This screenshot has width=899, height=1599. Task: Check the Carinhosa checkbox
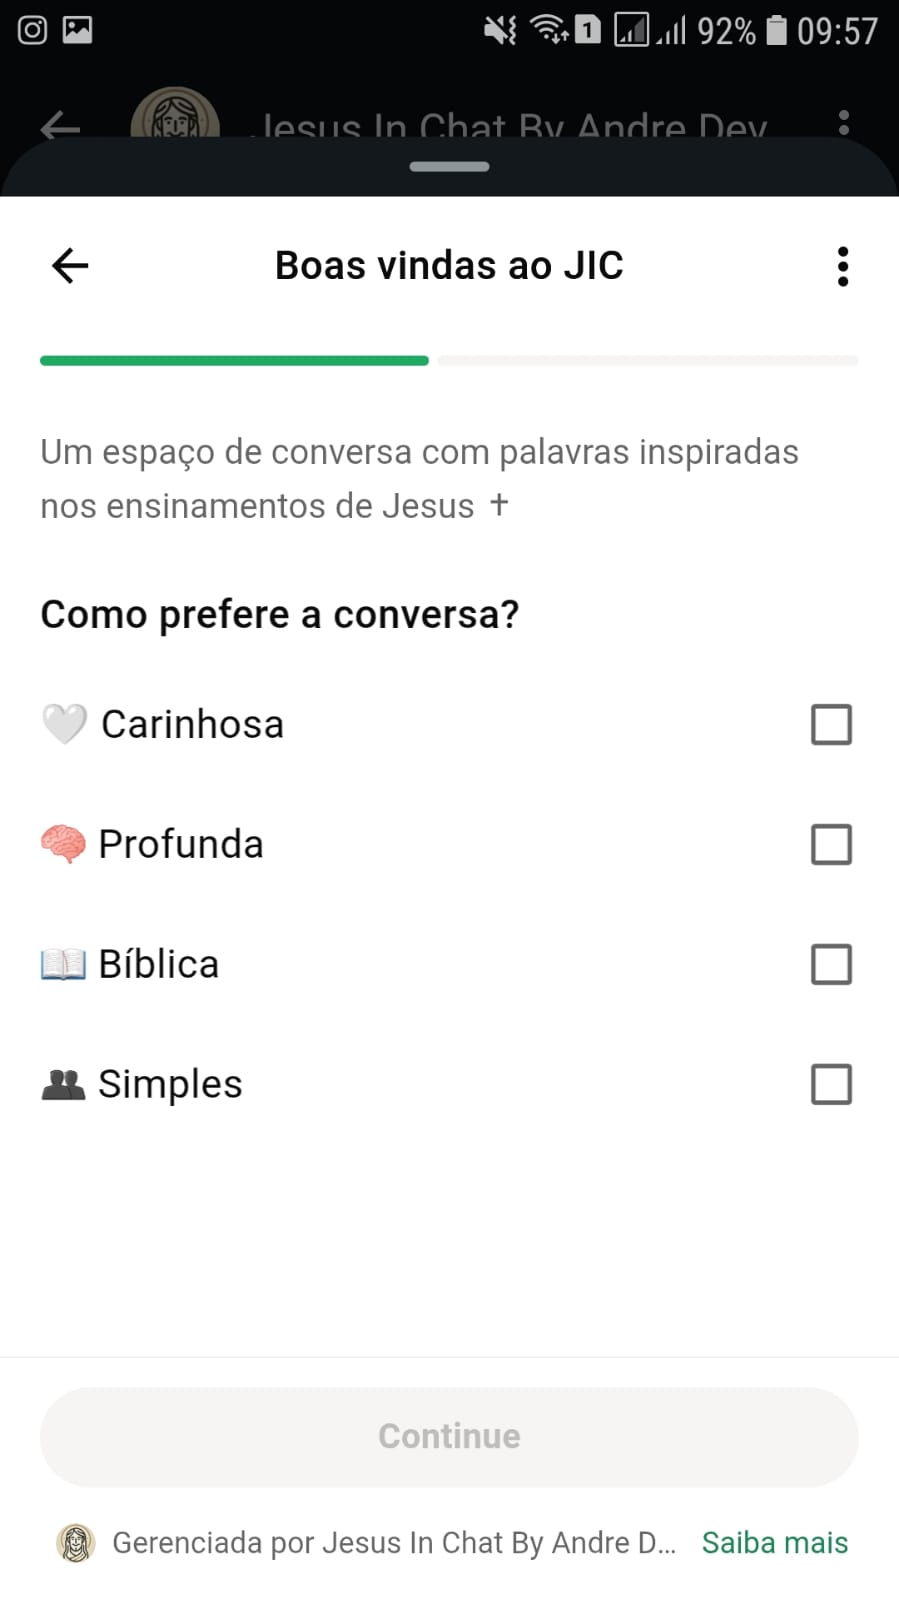[831, 725]
